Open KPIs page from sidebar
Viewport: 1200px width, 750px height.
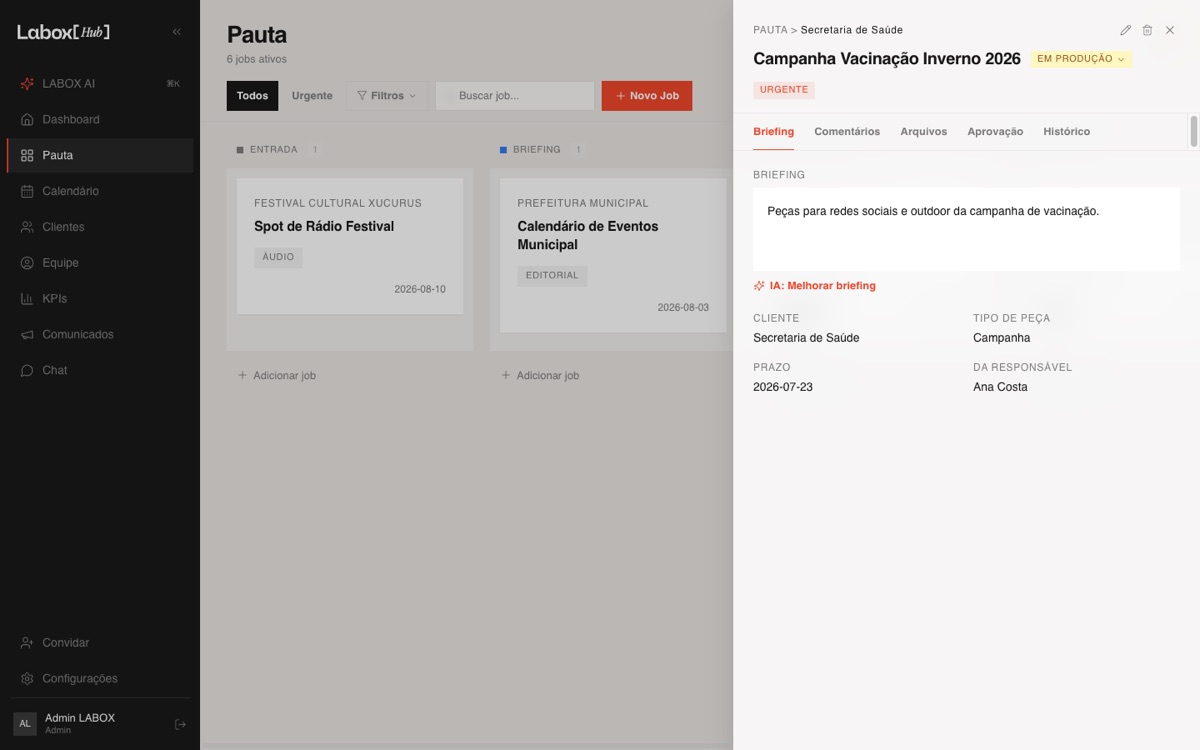coord(100,299)
